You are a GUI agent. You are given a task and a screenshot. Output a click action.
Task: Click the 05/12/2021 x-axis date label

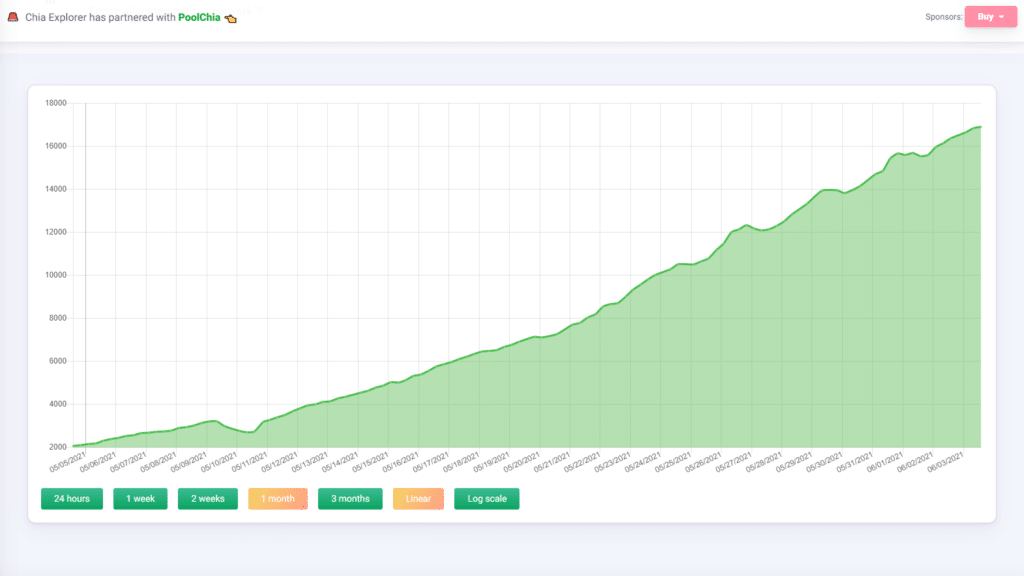click(x=280, y=462)
